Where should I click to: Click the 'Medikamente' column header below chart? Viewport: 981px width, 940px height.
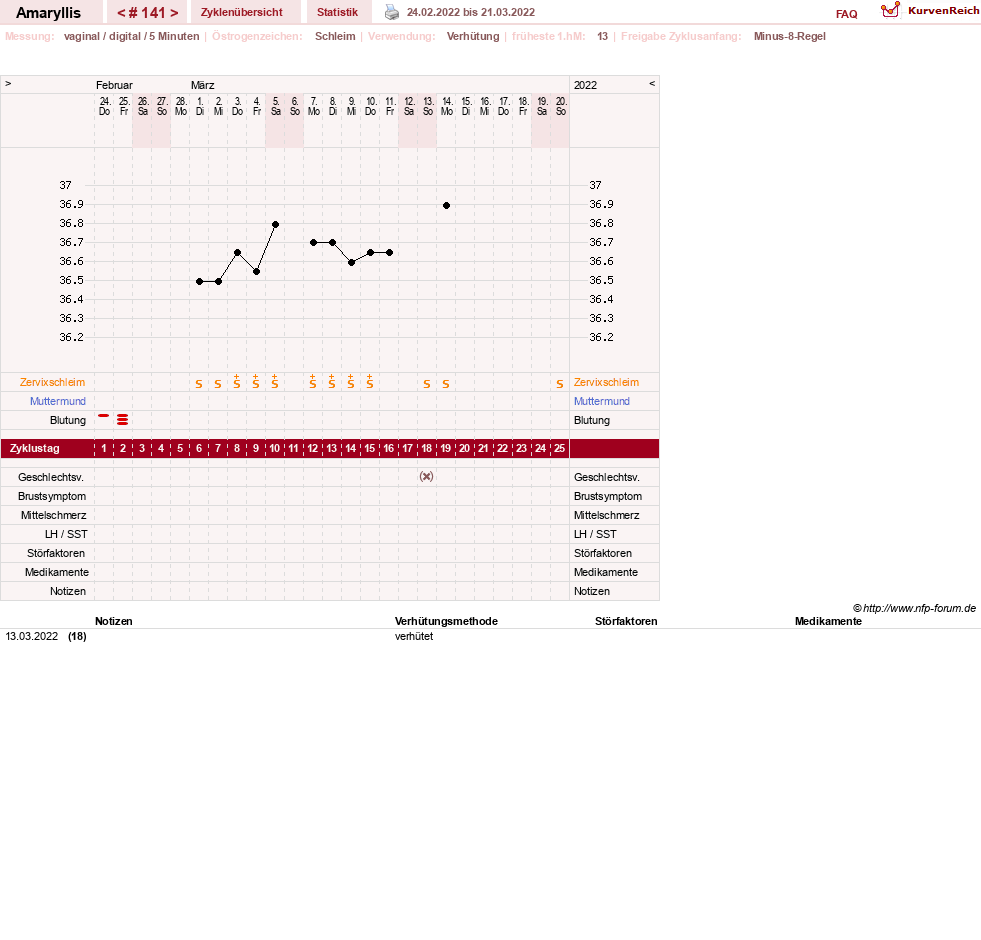[x=828, y=621]
